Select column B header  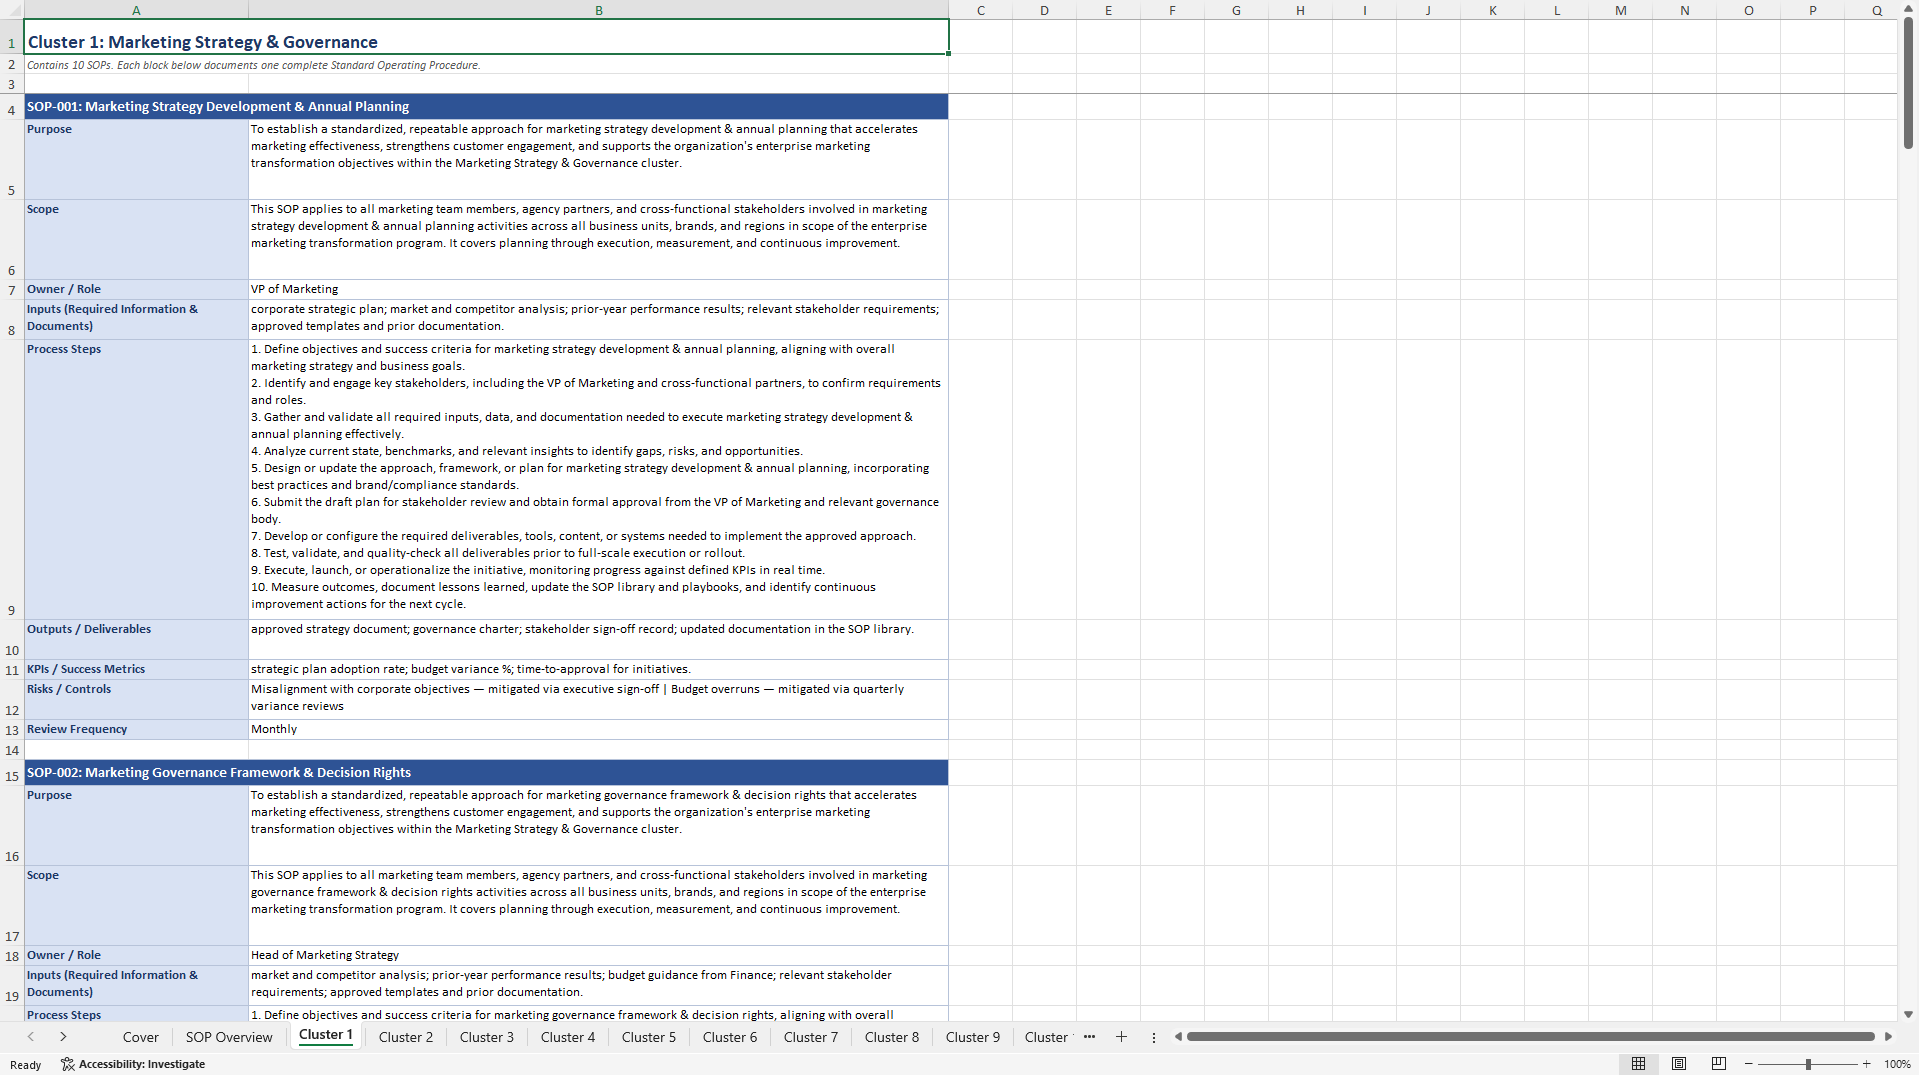[598, 10]
